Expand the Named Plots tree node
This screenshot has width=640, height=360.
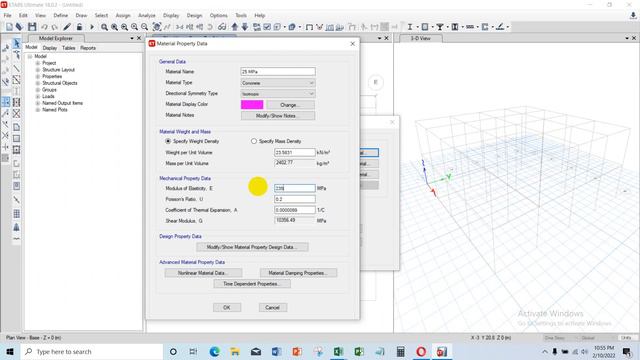click(x=38, y=110)
